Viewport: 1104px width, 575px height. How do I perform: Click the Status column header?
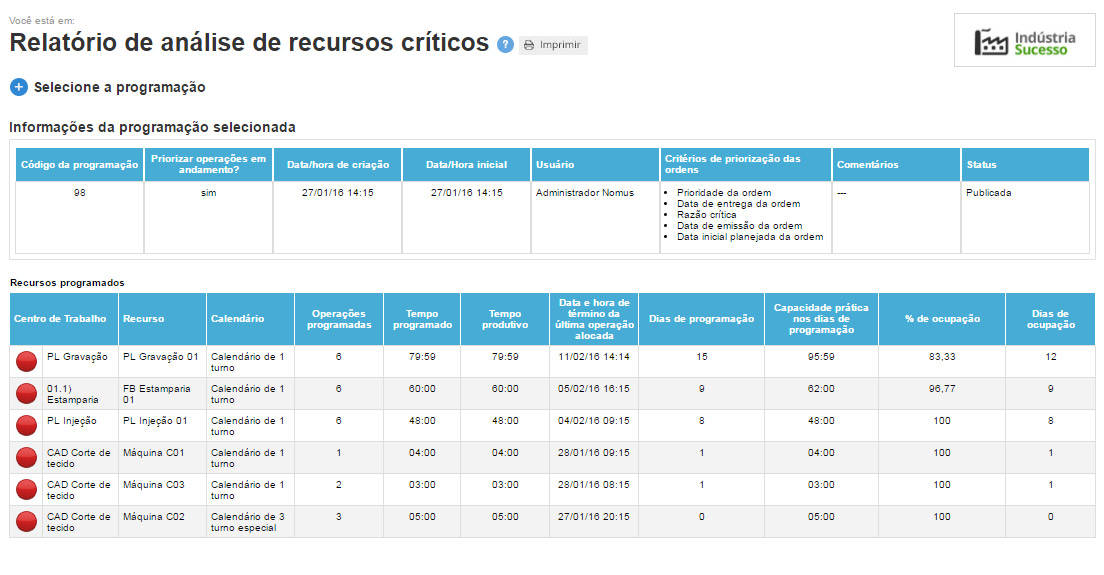pyautogui.click(x=1025, y=165)
